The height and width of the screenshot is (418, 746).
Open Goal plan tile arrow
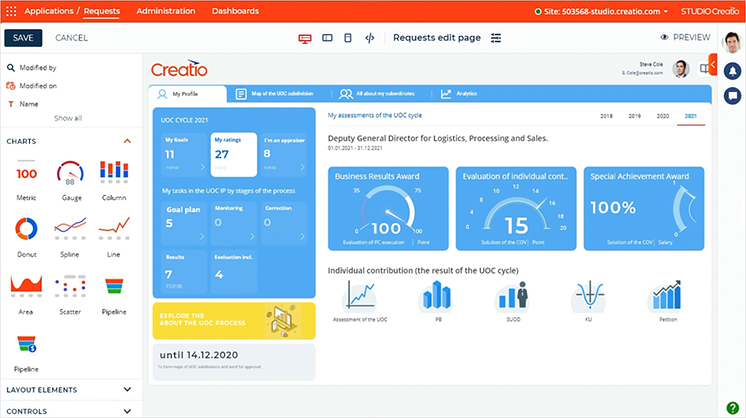(x=202, y=236)
